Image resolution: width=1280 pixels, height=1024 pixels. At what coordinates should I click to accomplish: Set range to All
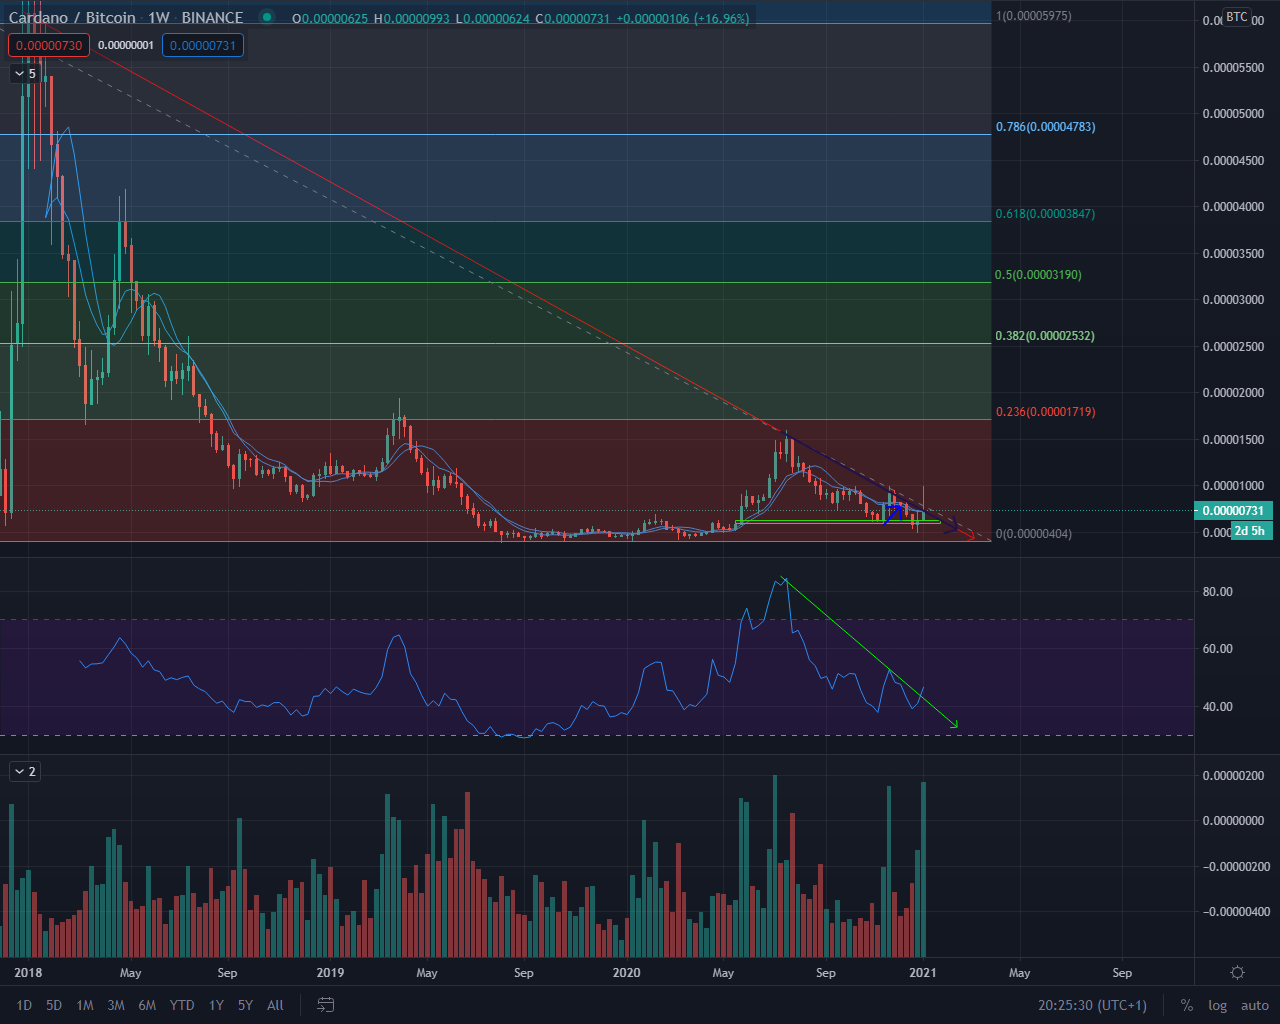click(276, 1005)
